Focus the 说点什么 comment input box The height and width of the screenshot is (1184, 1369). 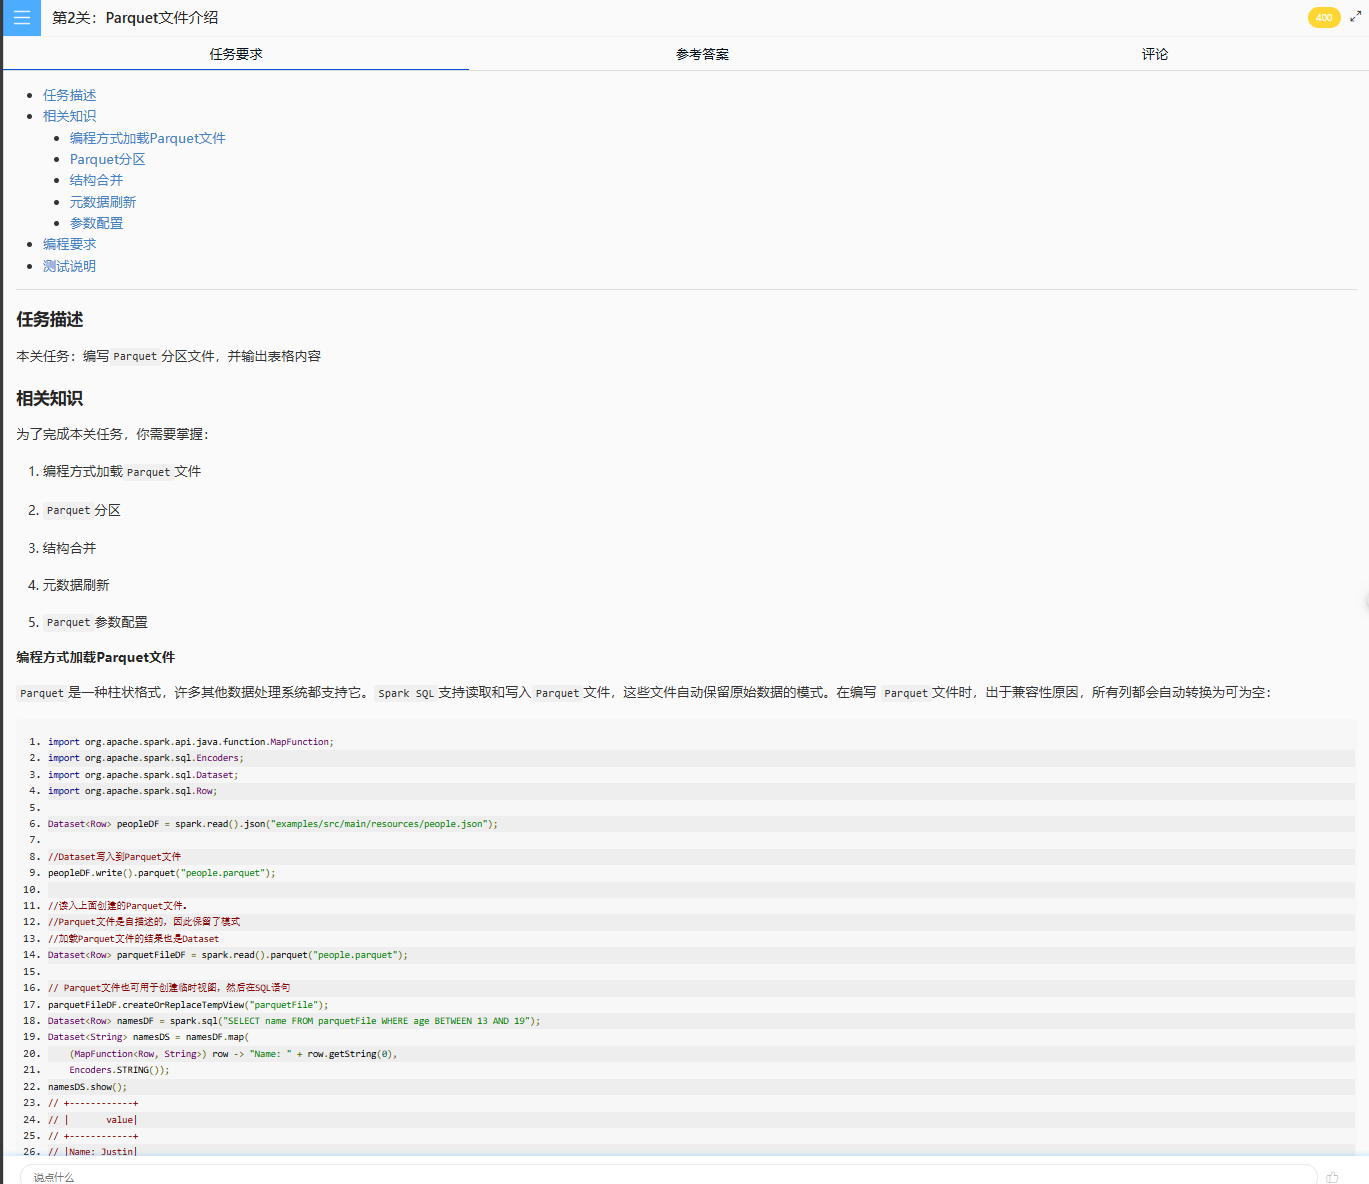click(x=667, y=1176)
